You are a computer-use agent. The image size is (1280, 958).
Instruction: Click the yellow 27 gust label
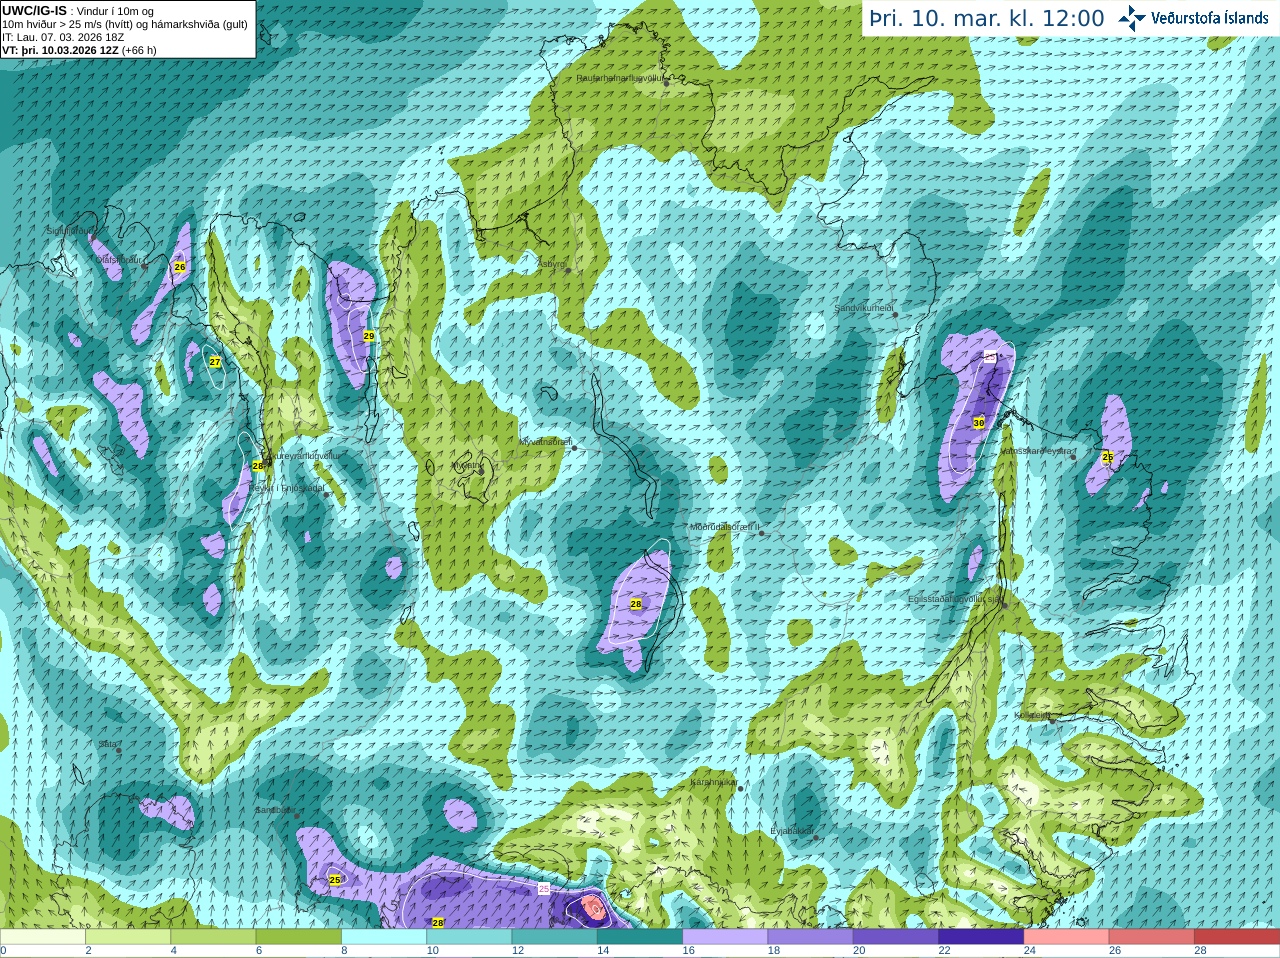215,362
